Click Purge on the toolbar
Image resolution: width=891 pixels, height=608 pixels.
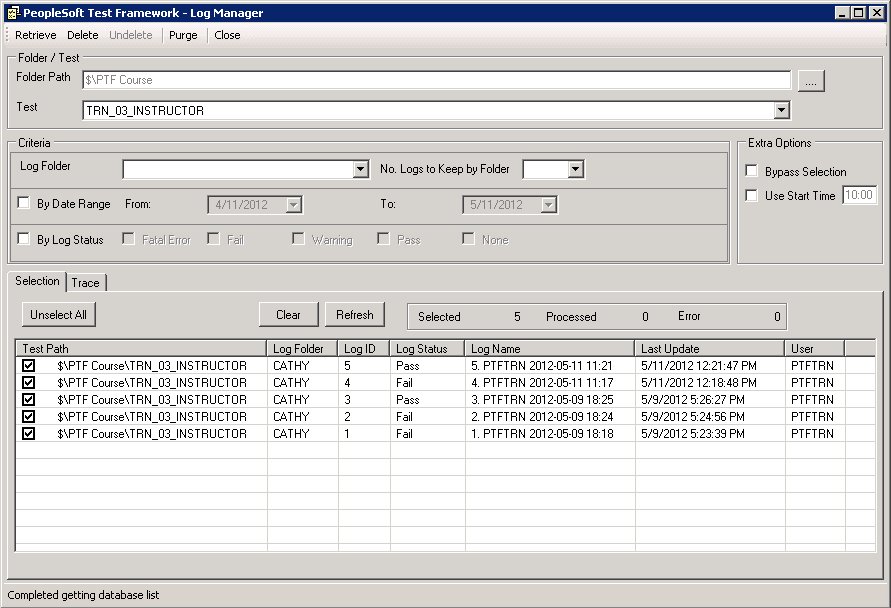pyautogui.click(x=182, y=35)
